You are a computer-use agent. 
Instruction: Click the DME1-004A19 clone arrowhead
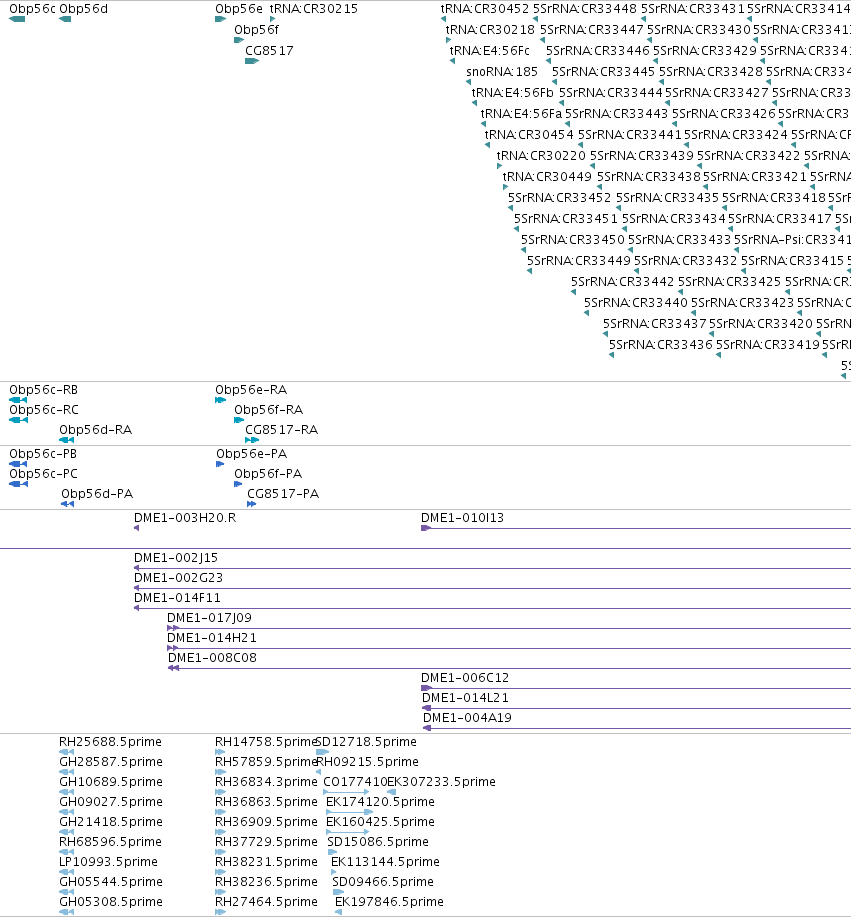tap(427, 728)
